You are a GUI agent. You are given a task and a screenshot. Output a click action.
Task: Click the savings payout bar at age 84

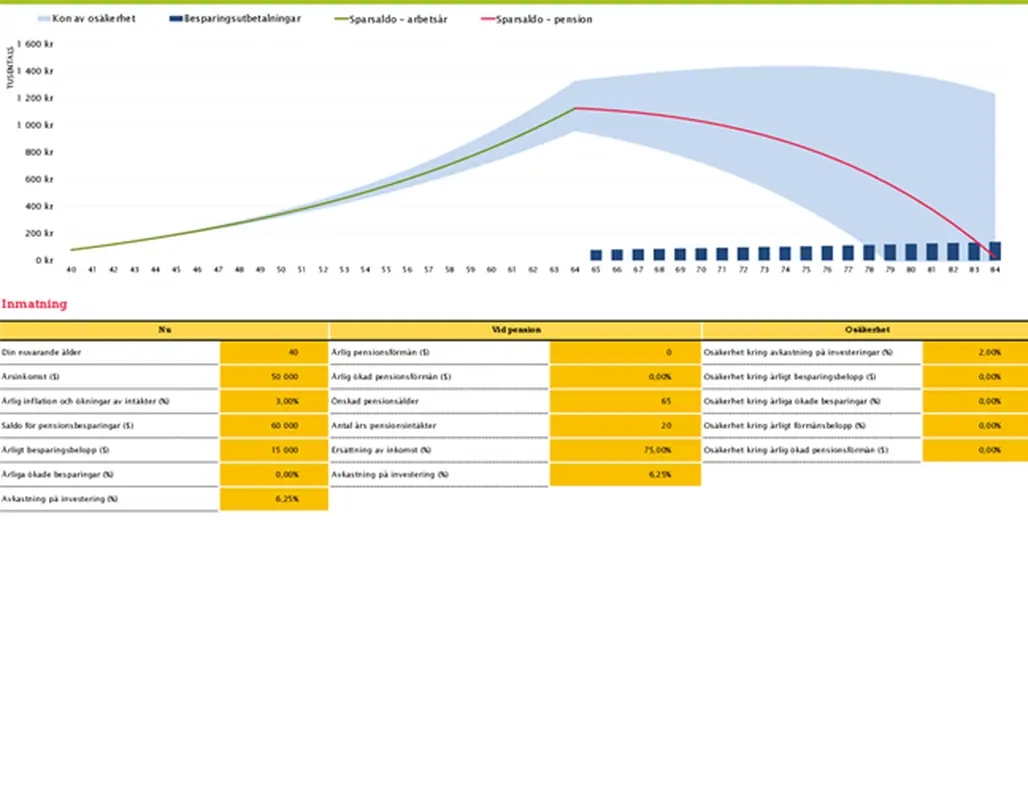pyautogui.click(x=995, y=251)
